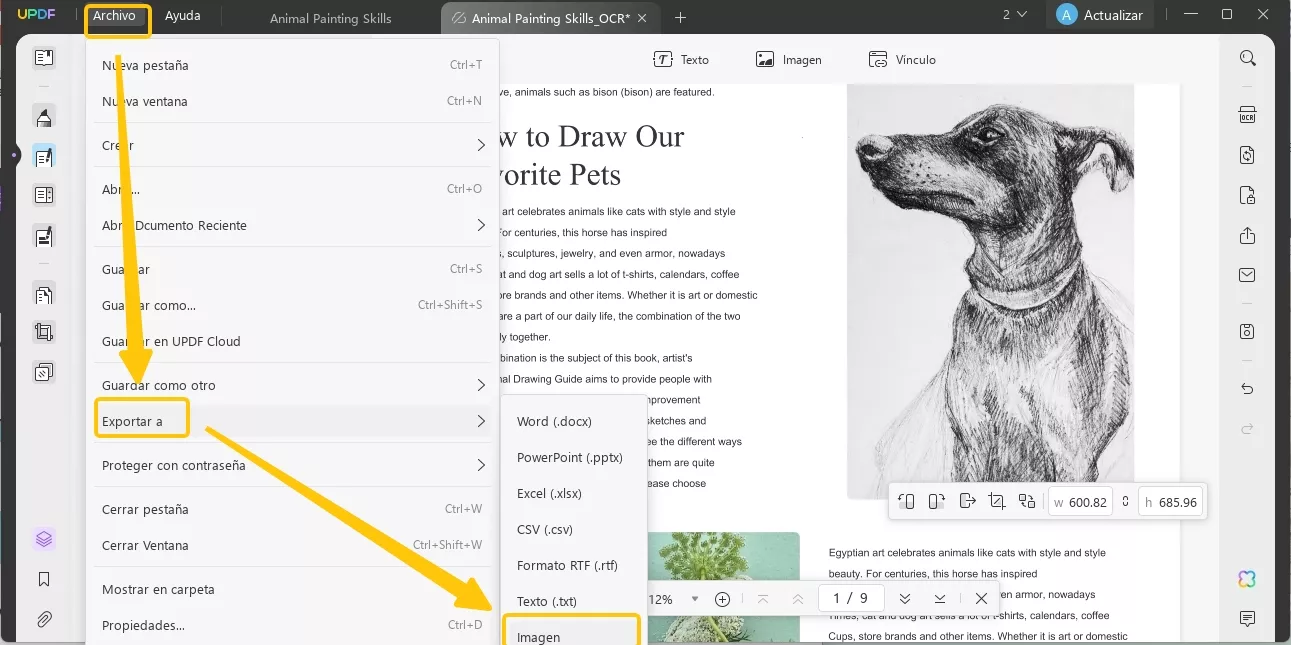Click the image height field 685.96
The height and width of the screenshot is (645, 1291).
pyautogui.click(x=1170, y=502)
